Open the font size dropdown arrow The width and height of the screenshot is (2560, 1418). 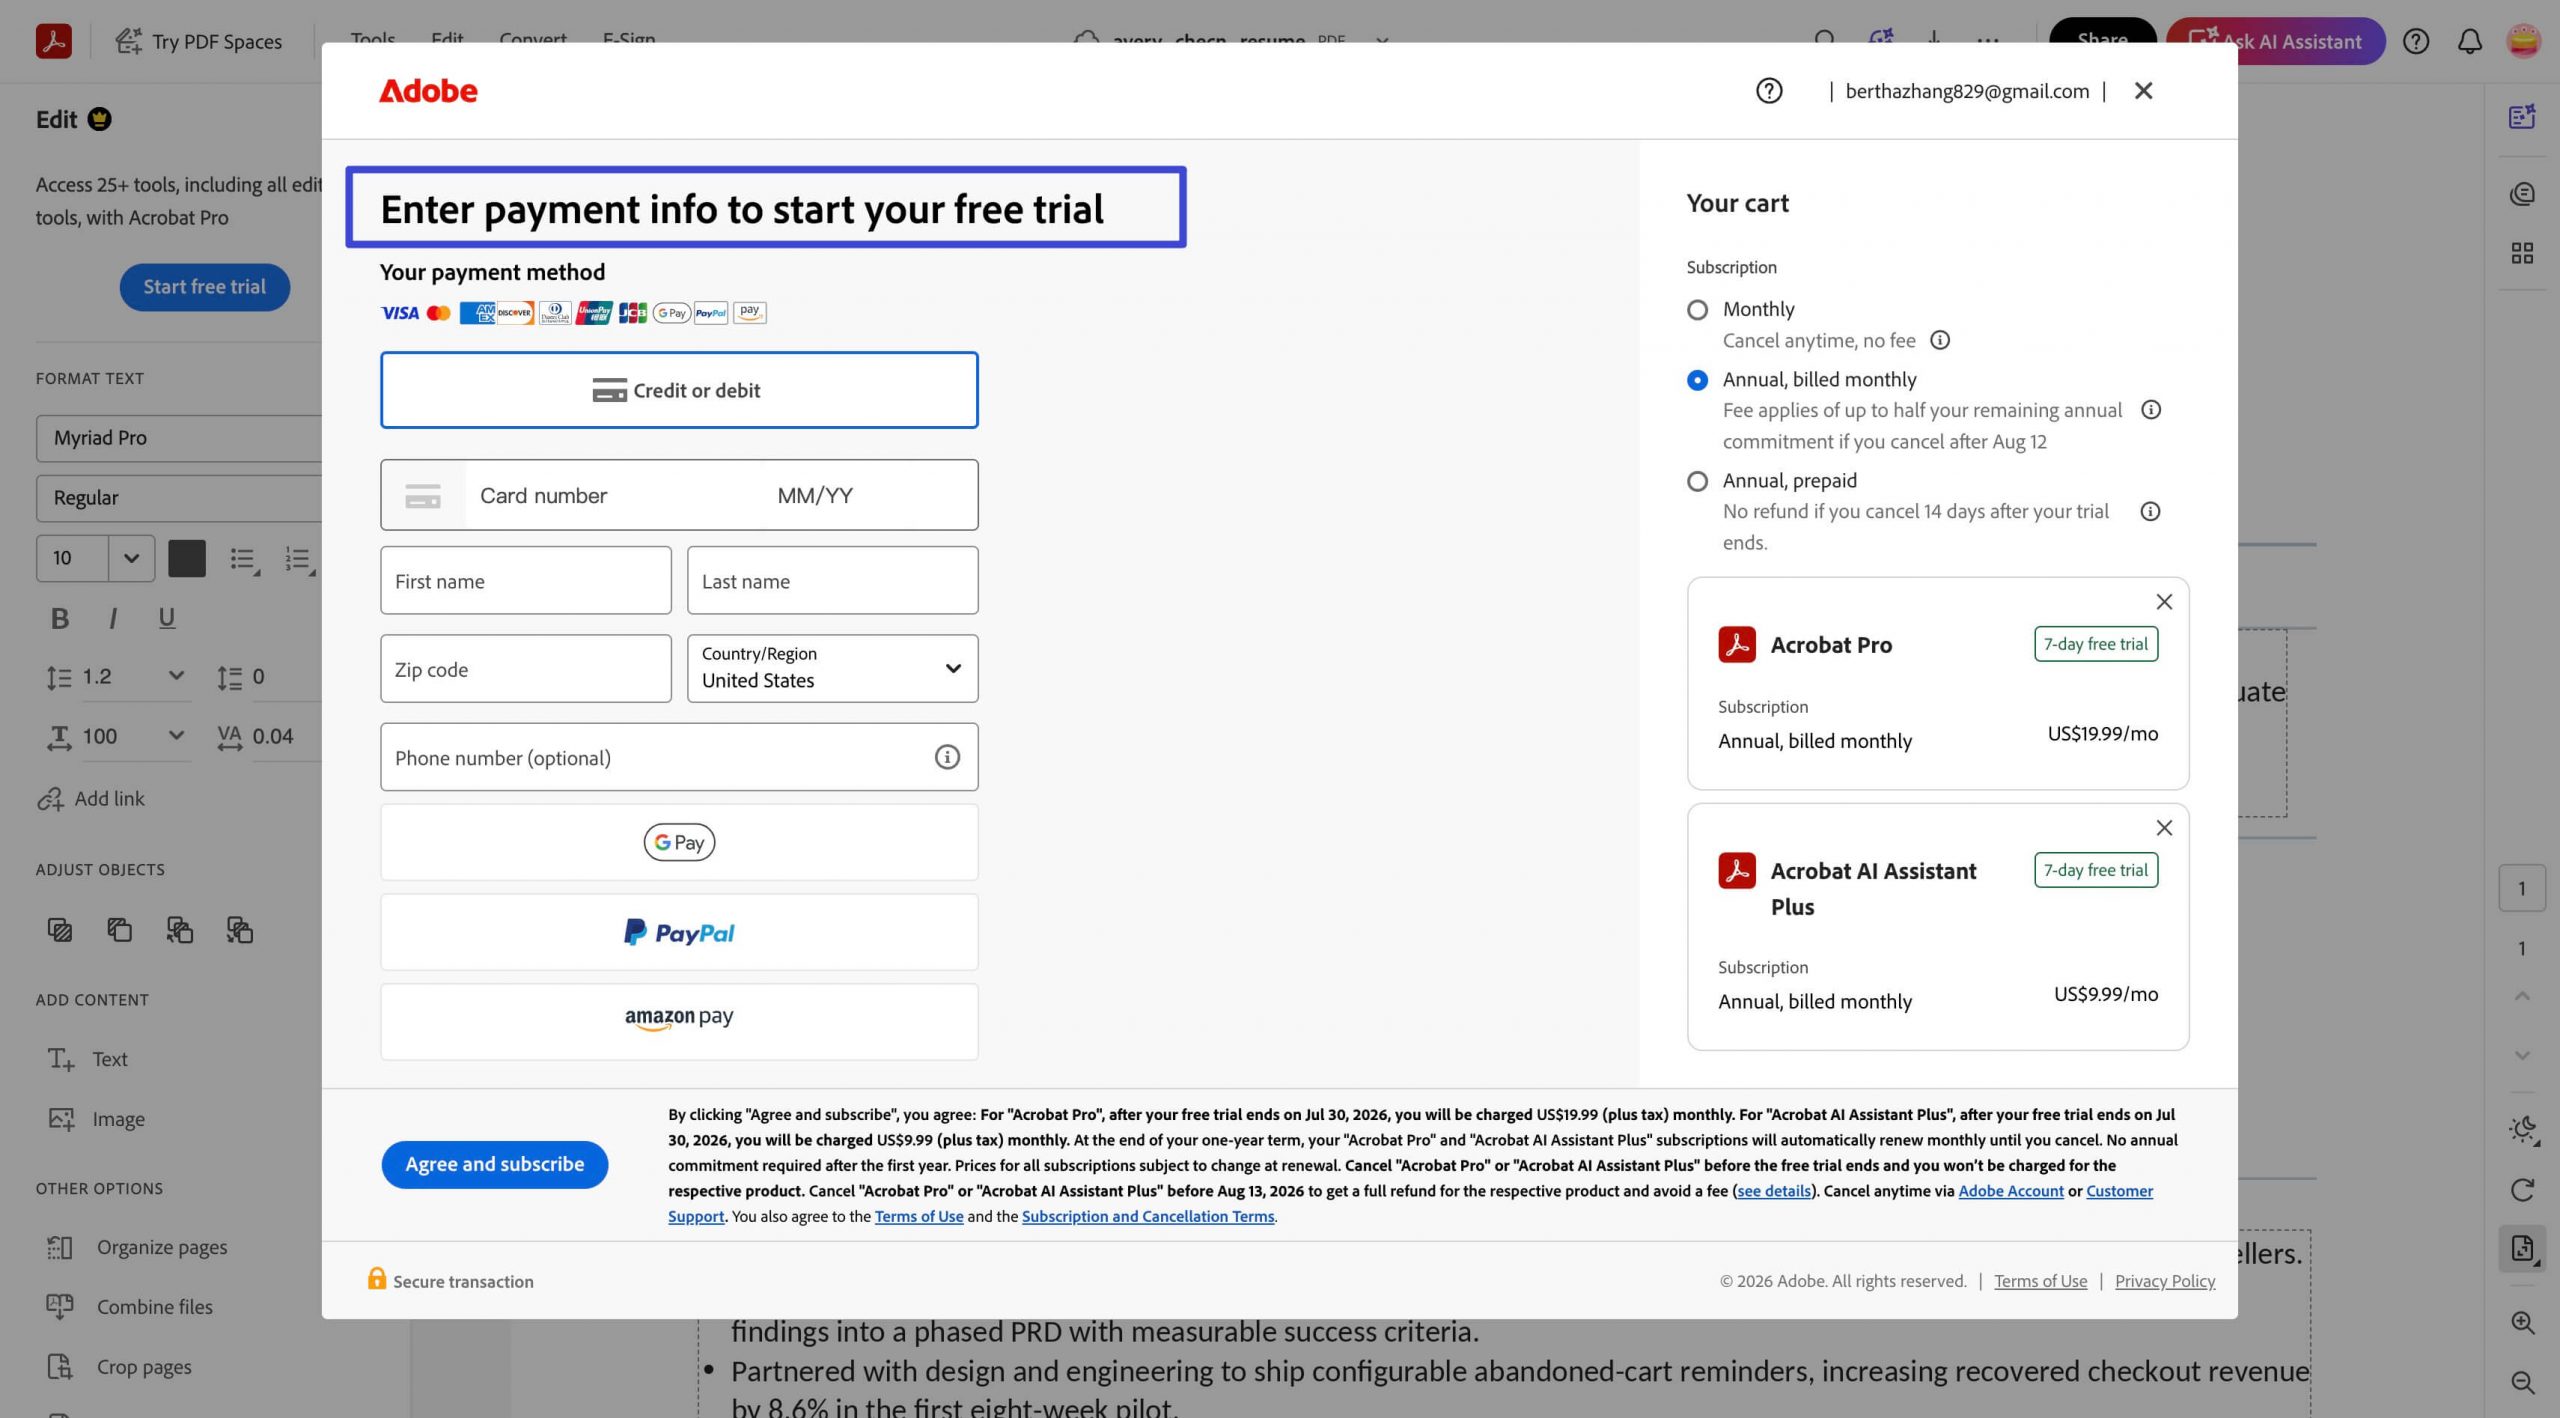click(131, 558)
